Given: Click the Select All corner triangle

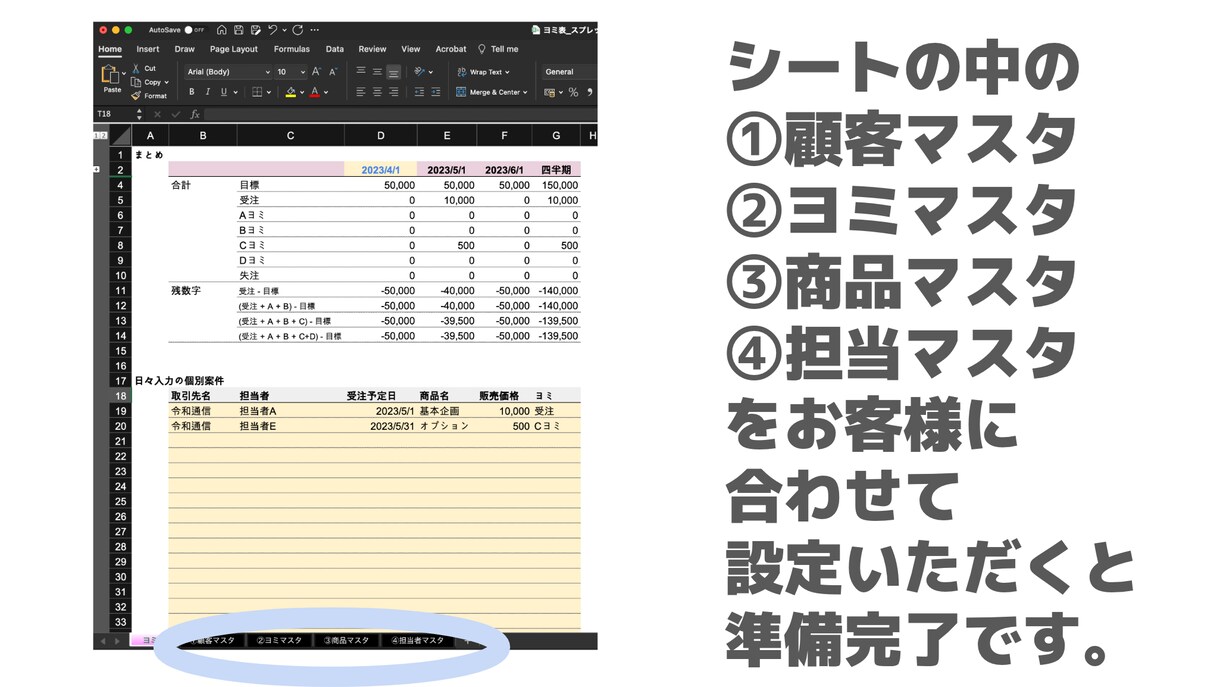Looking at the screenshot, I should coord(120,136).
